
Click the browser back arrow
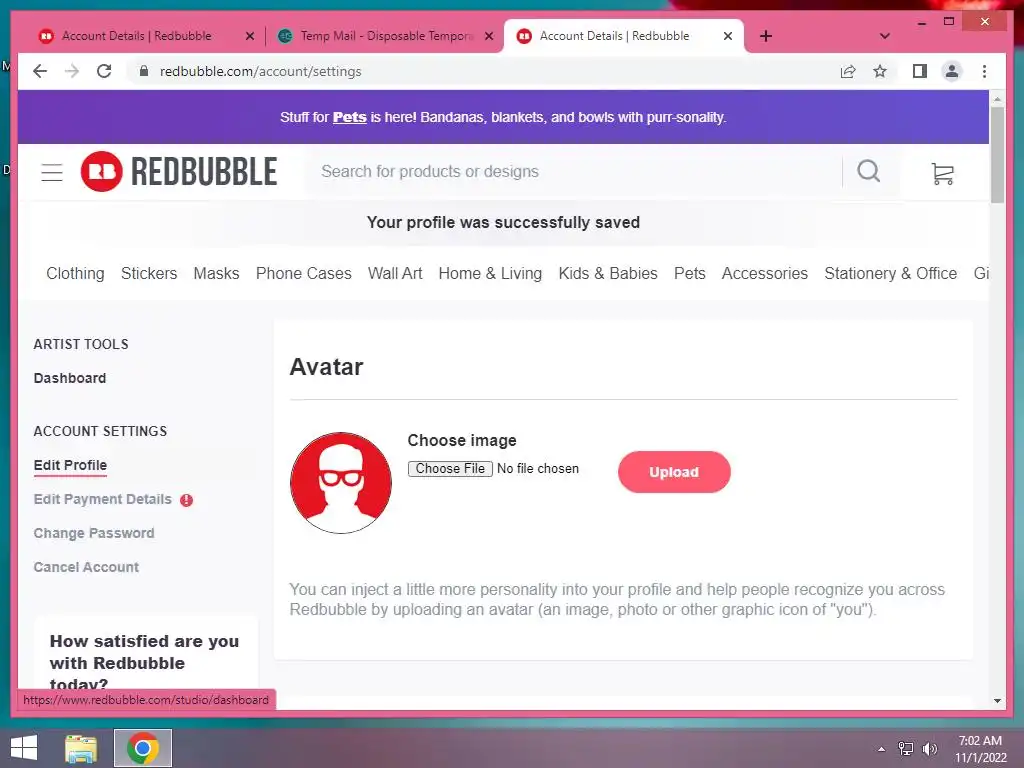(40, 71)
